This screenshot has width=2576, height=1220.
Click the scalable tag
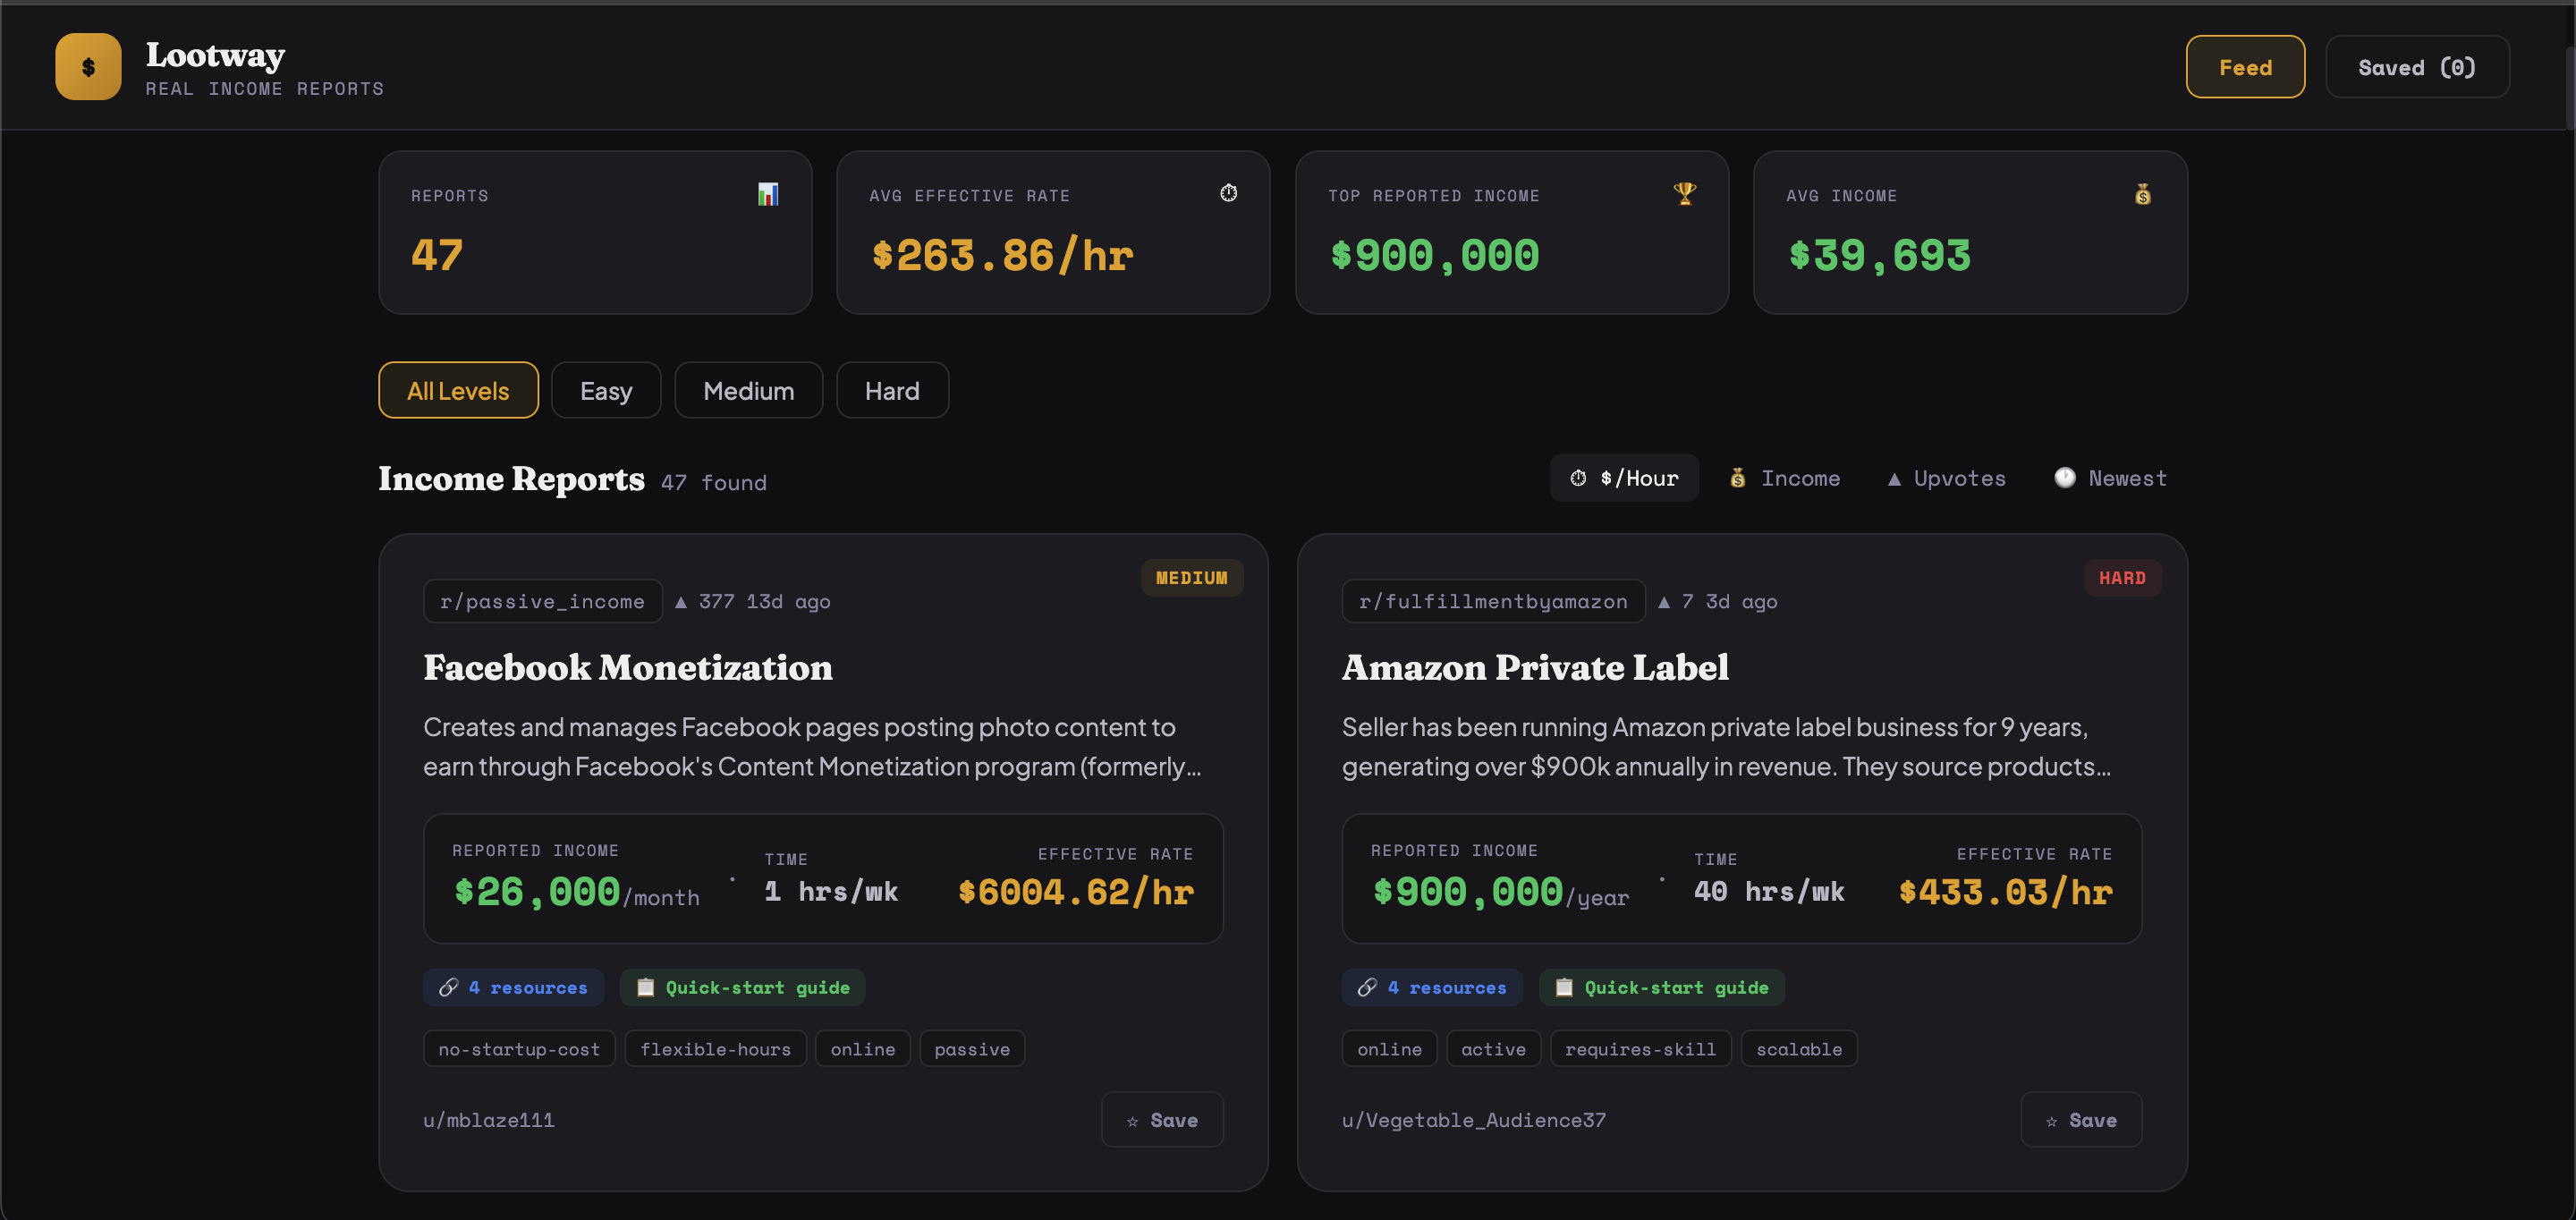(1799, 1048)
